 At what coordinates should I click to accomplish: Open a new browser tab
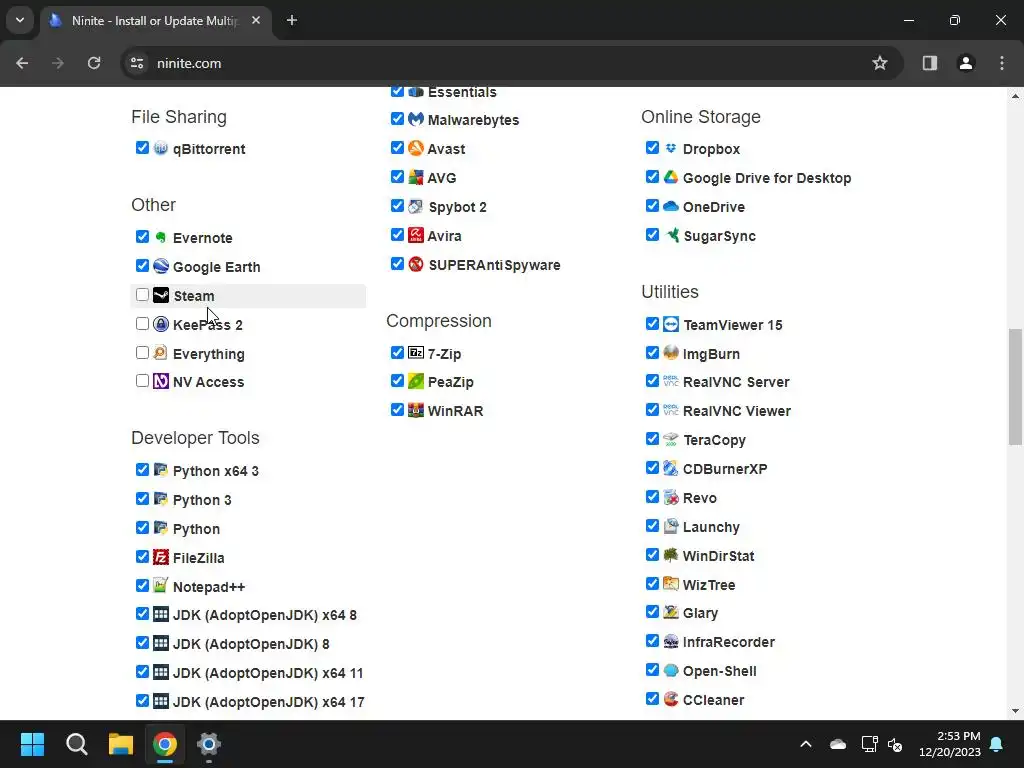click(x=292, y=20)
